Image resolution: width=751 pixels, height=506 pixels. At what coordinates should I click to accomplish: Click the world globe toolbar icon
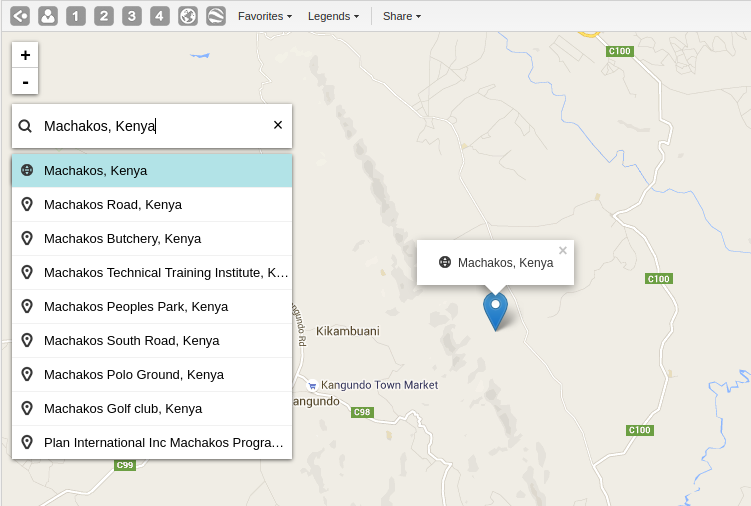pyautogui.click(x=188, y=16)
